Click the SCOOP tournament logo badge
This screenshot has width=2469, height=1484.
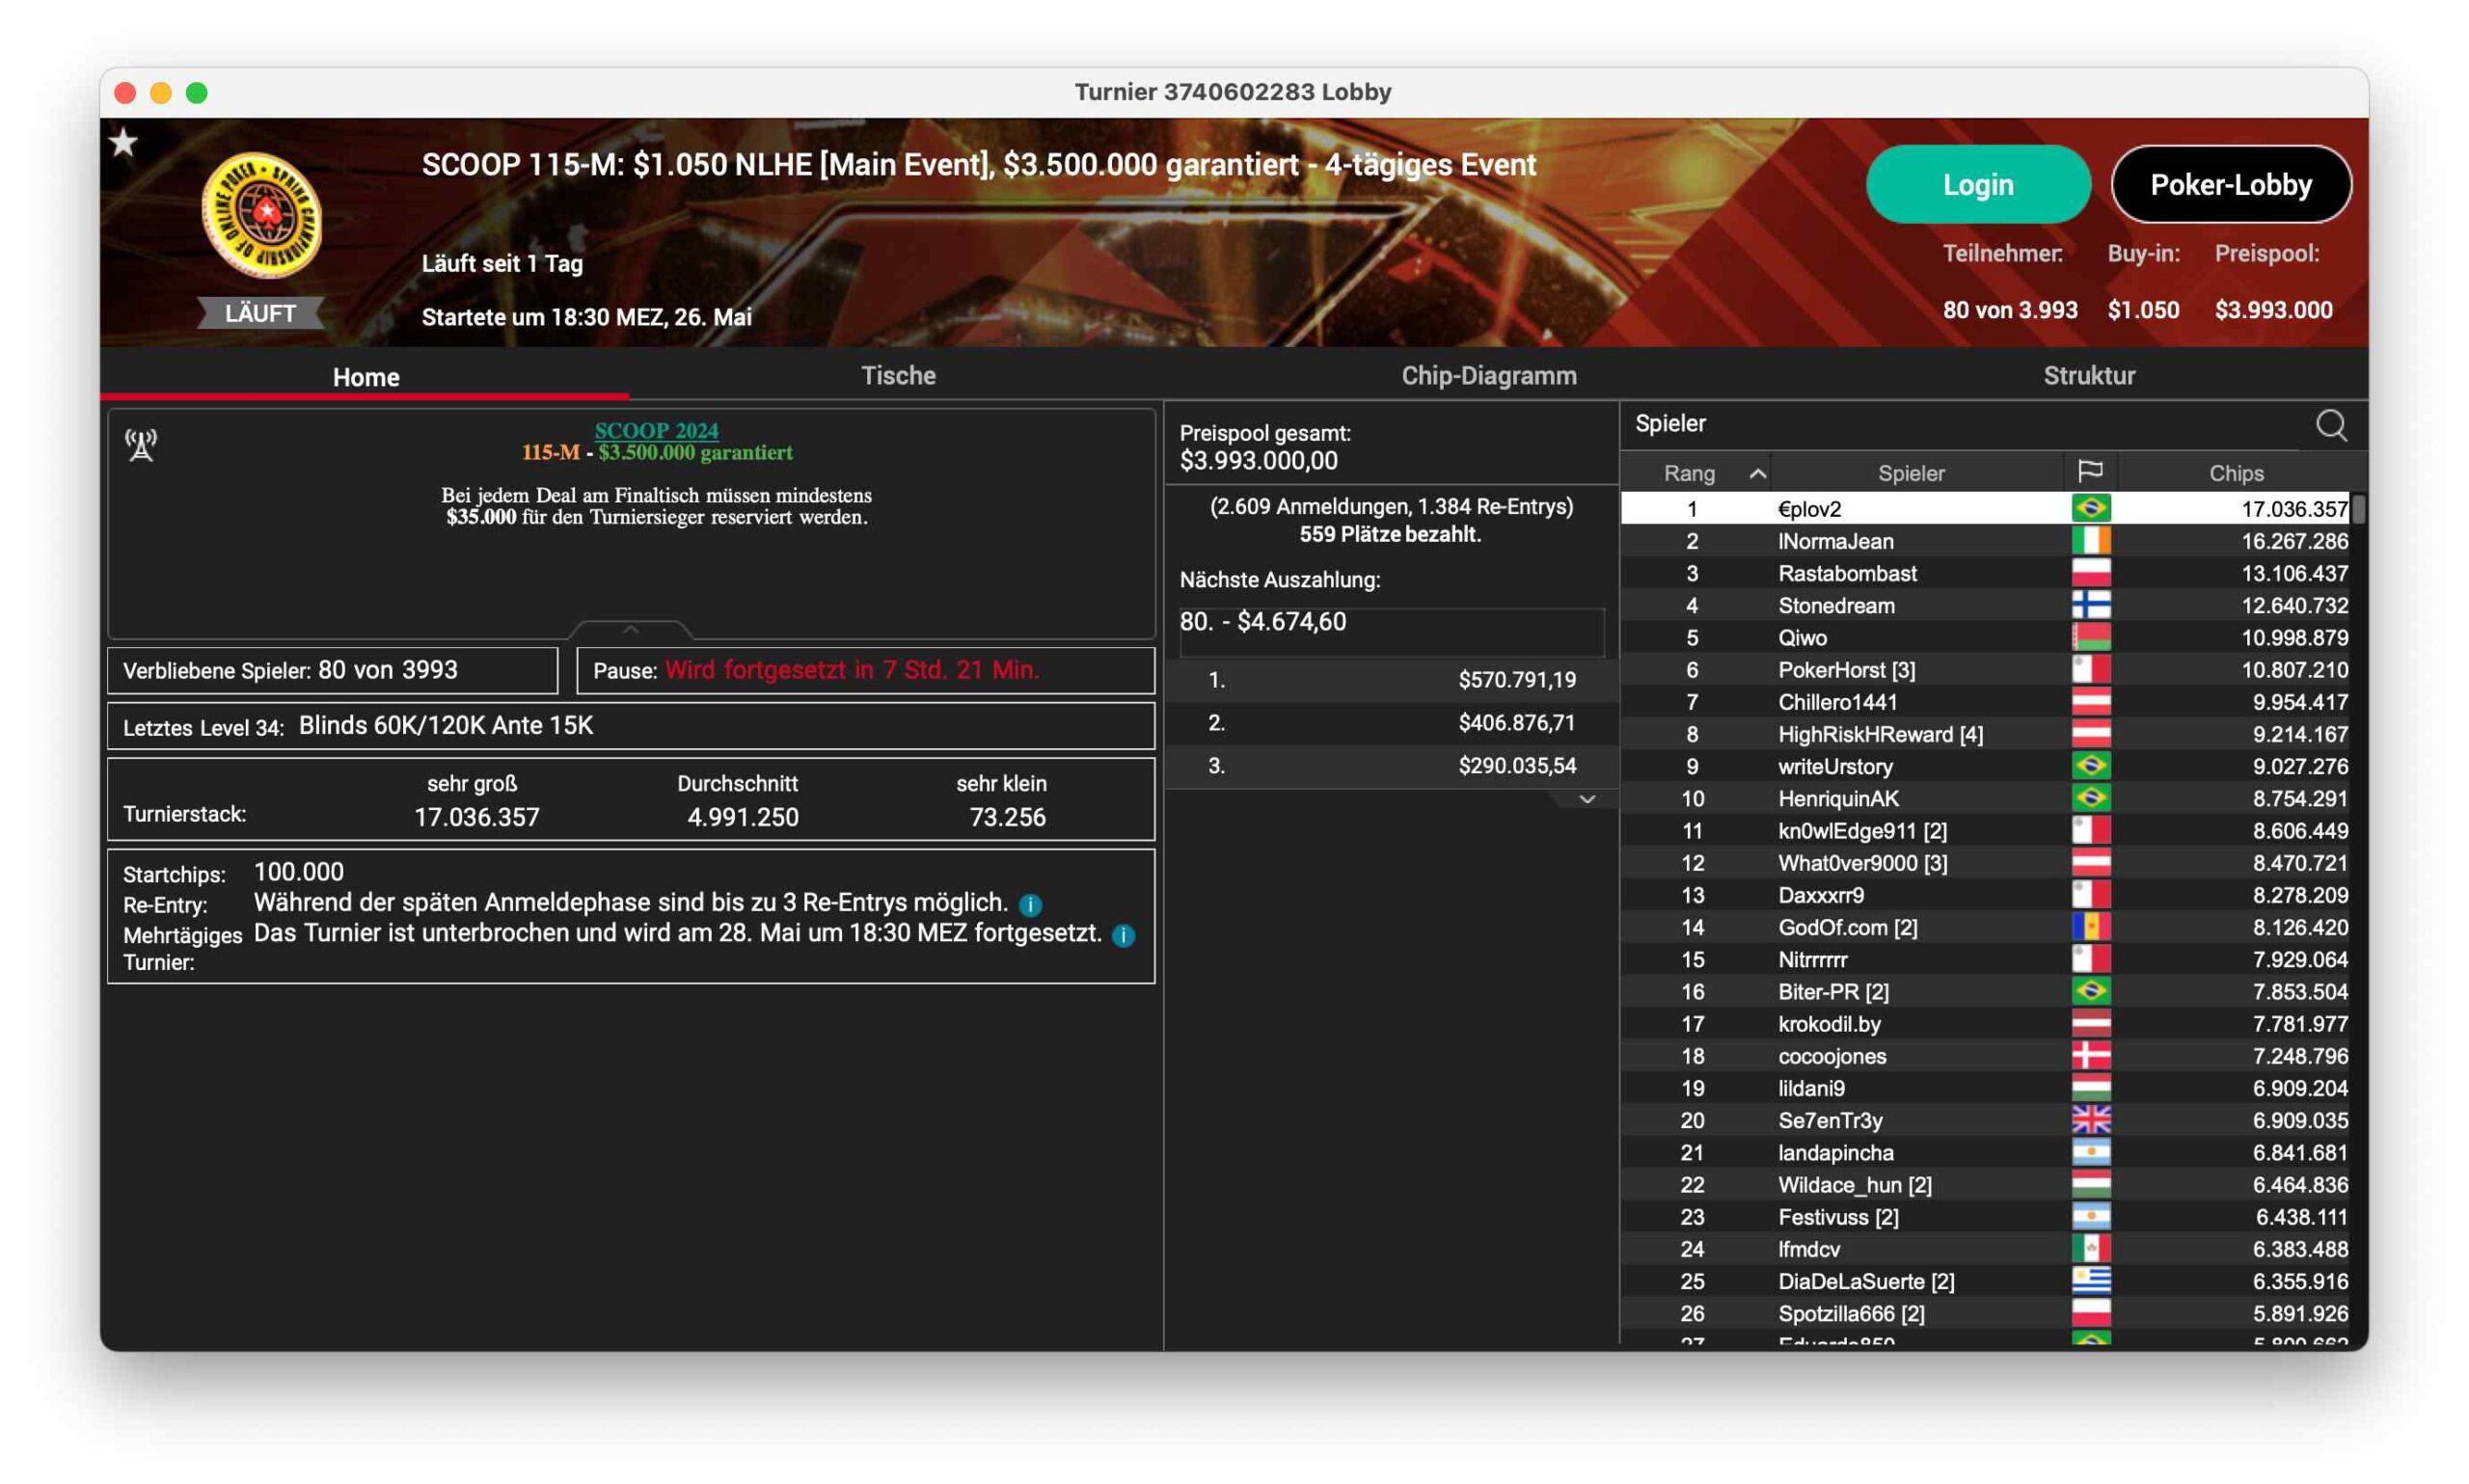click(x=261, y=214)
